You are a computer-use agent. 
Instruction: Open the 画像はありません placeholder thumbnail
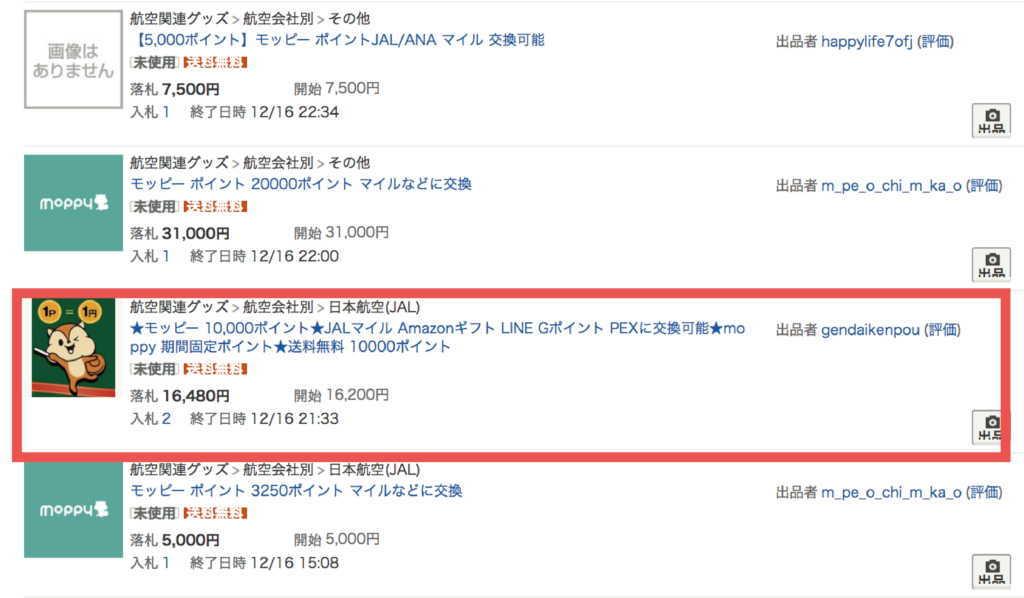(x=73, y=59)
